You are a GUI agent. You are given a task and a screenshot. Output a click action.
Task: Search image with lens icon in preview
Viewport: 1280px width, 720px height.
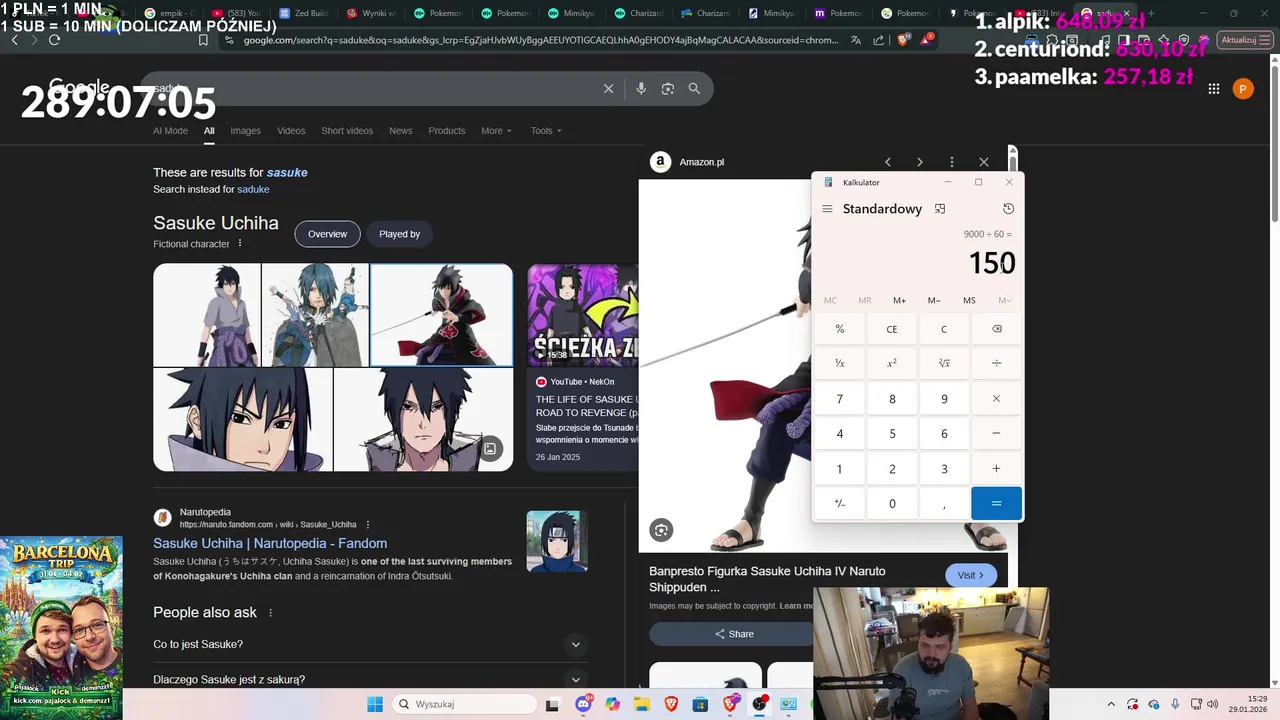[661, 530]
